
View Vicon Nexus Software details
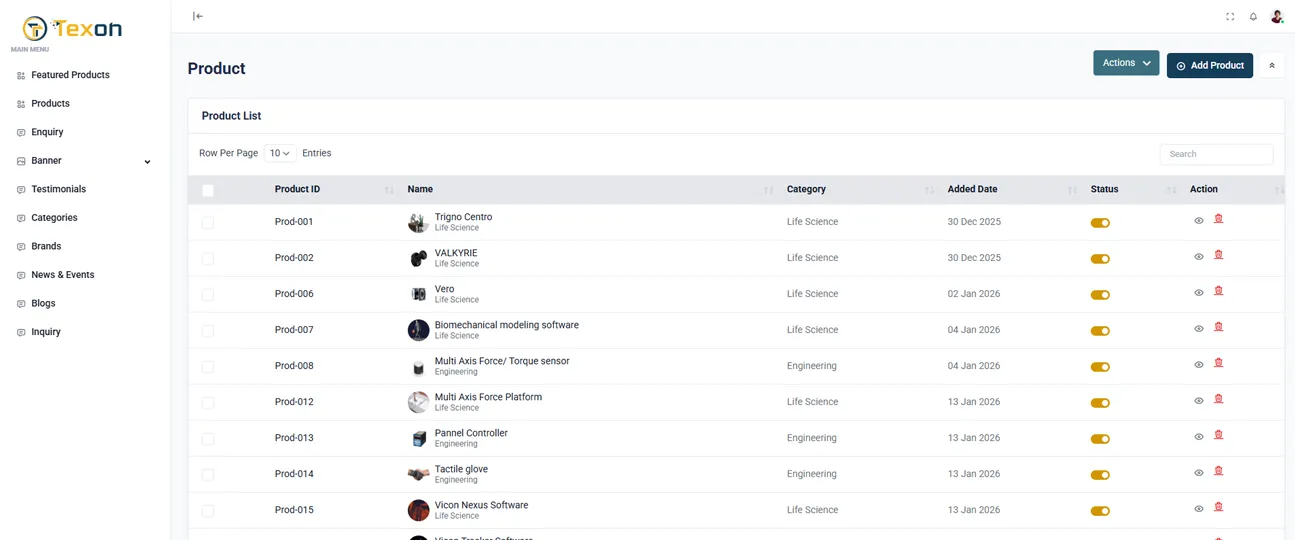click(x=1199, y=509)
